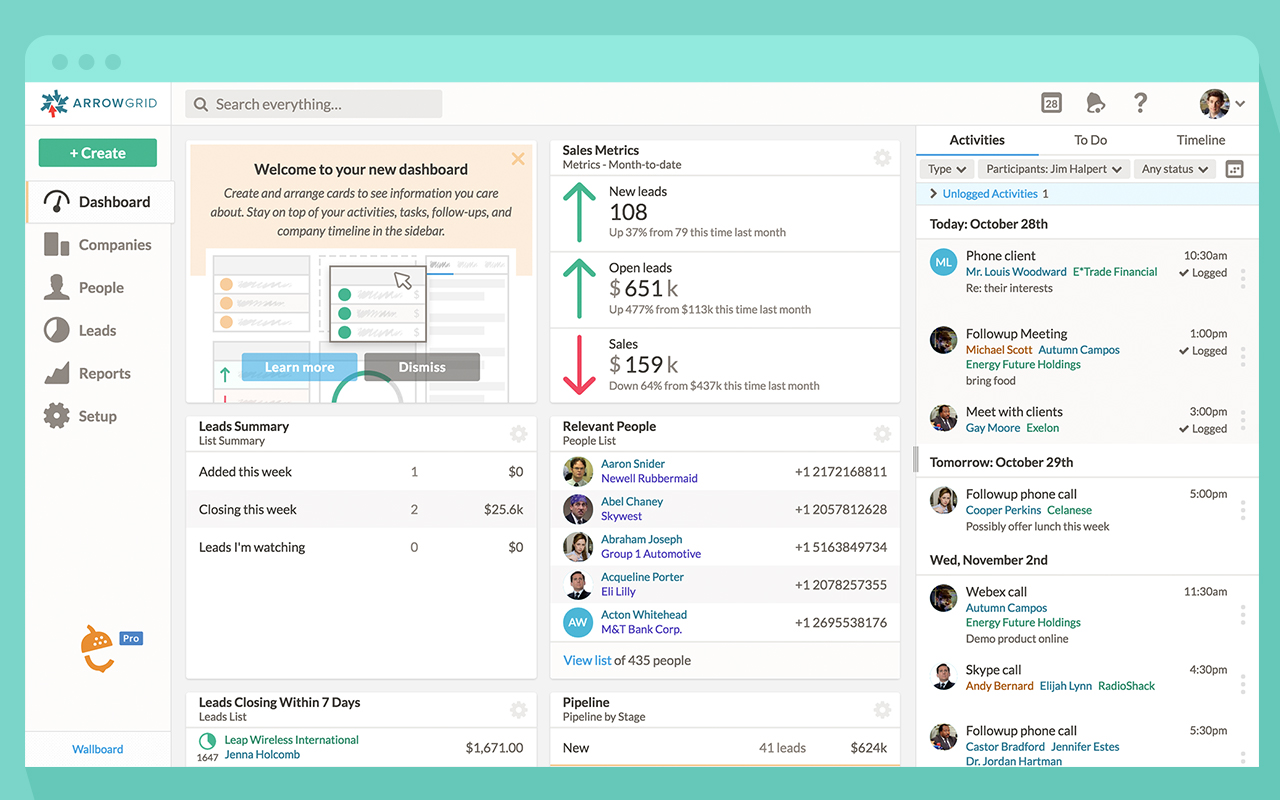The image size is (1280, 800).
Task: Open the Participants: Jim Halpert dropdown
Action: (1053, 168)
